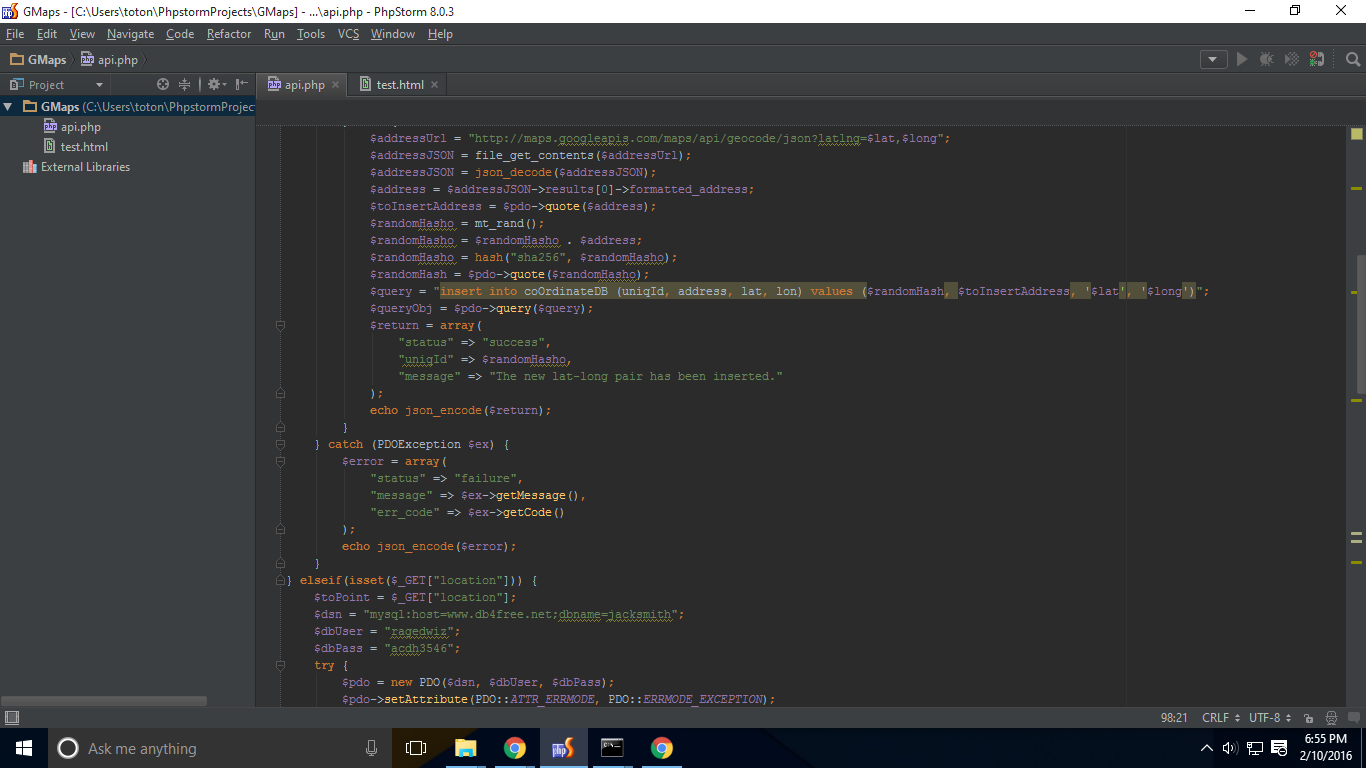Click Scroll from Source target icon
This screenshot has height=768, width=1366.
point(163,84)
